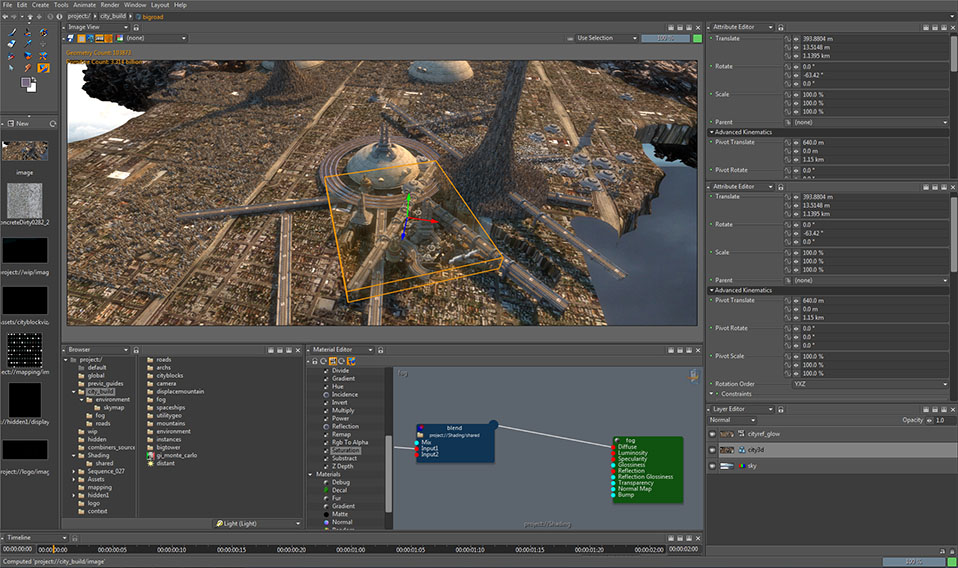Select the green fog node in the material graph
Image resolution: width=958 pixels, height=568 pixels.
pyautogui.click(x=648, y=468)
